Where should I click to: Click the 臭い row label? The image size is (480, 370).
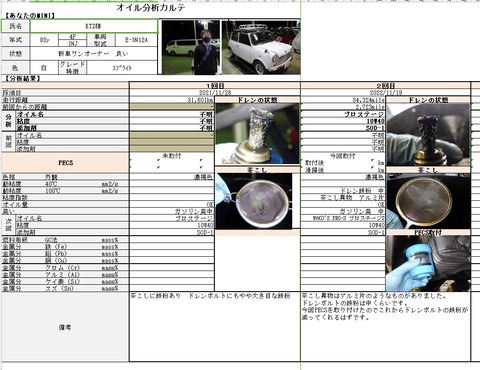[8, 211]
